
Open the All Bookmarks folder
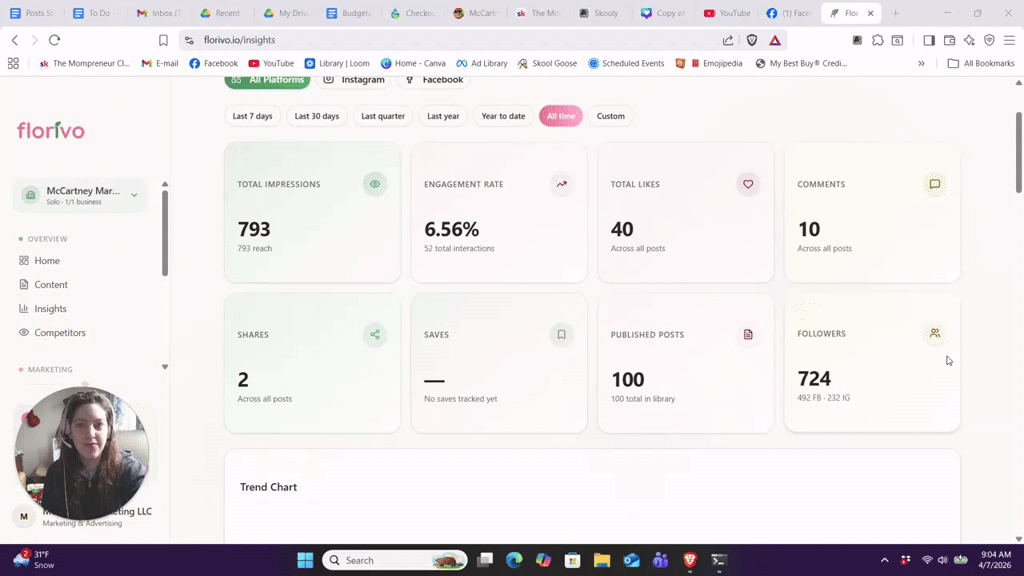981,63
